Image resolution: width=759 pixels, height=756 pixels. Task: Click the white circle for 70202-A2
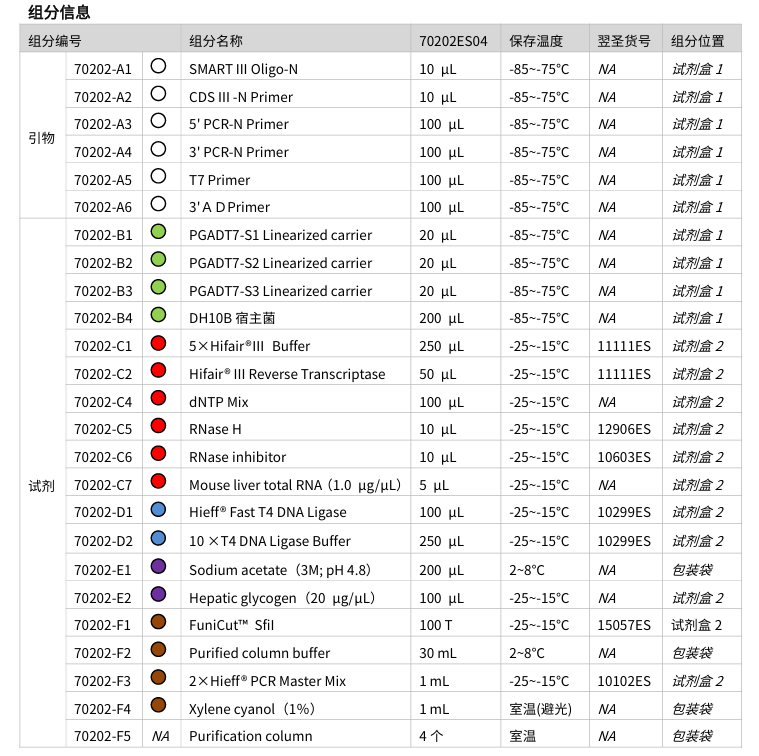coord(158,94)
